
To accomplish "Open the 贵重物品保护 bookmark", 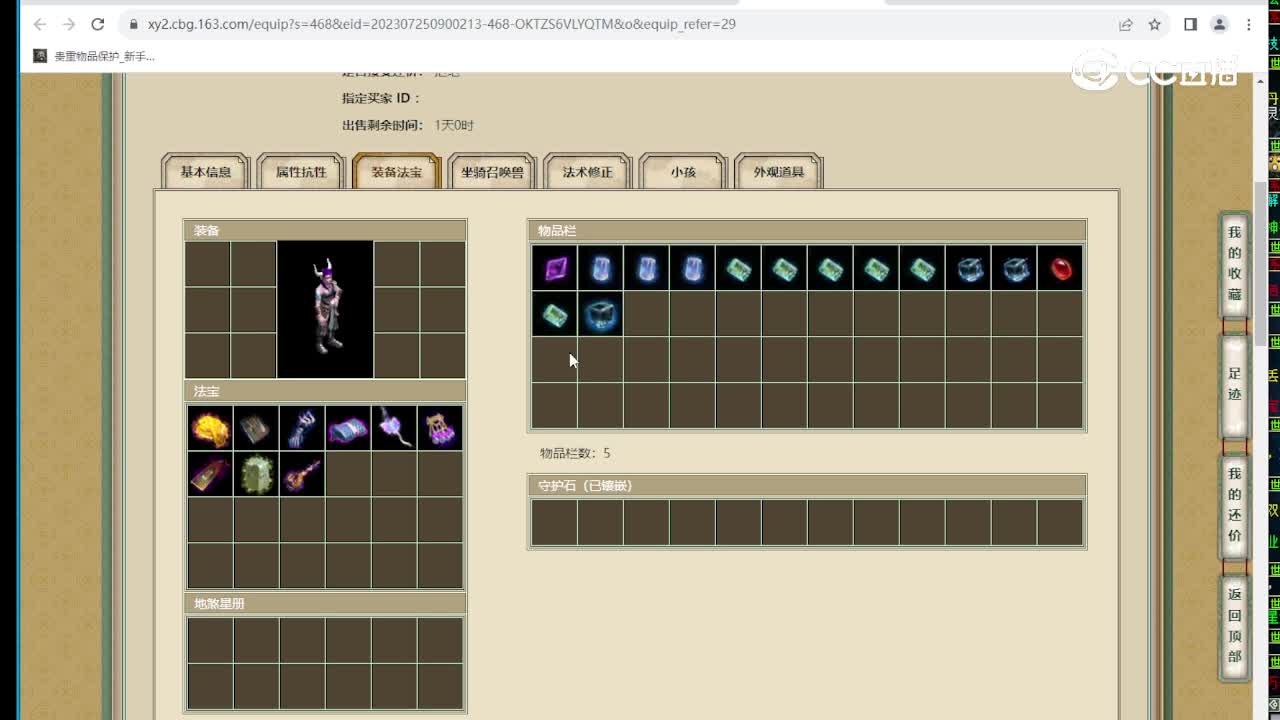I will [94, 57].
